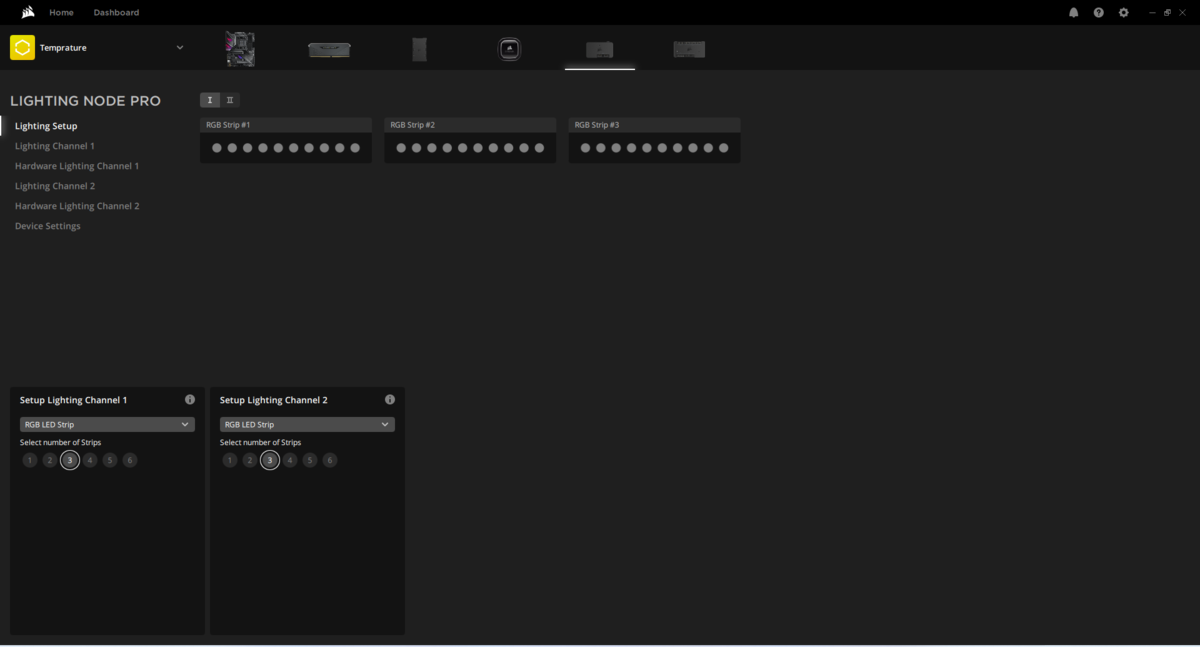
Task: Set Channel 1 strips to 4
Action: [90, 460]
